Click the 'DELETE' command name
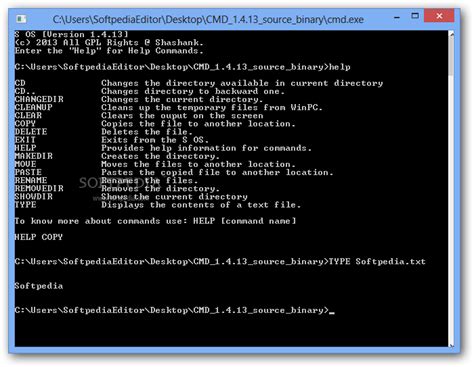The width and height of the screenshot is (474, 367). 31,132
